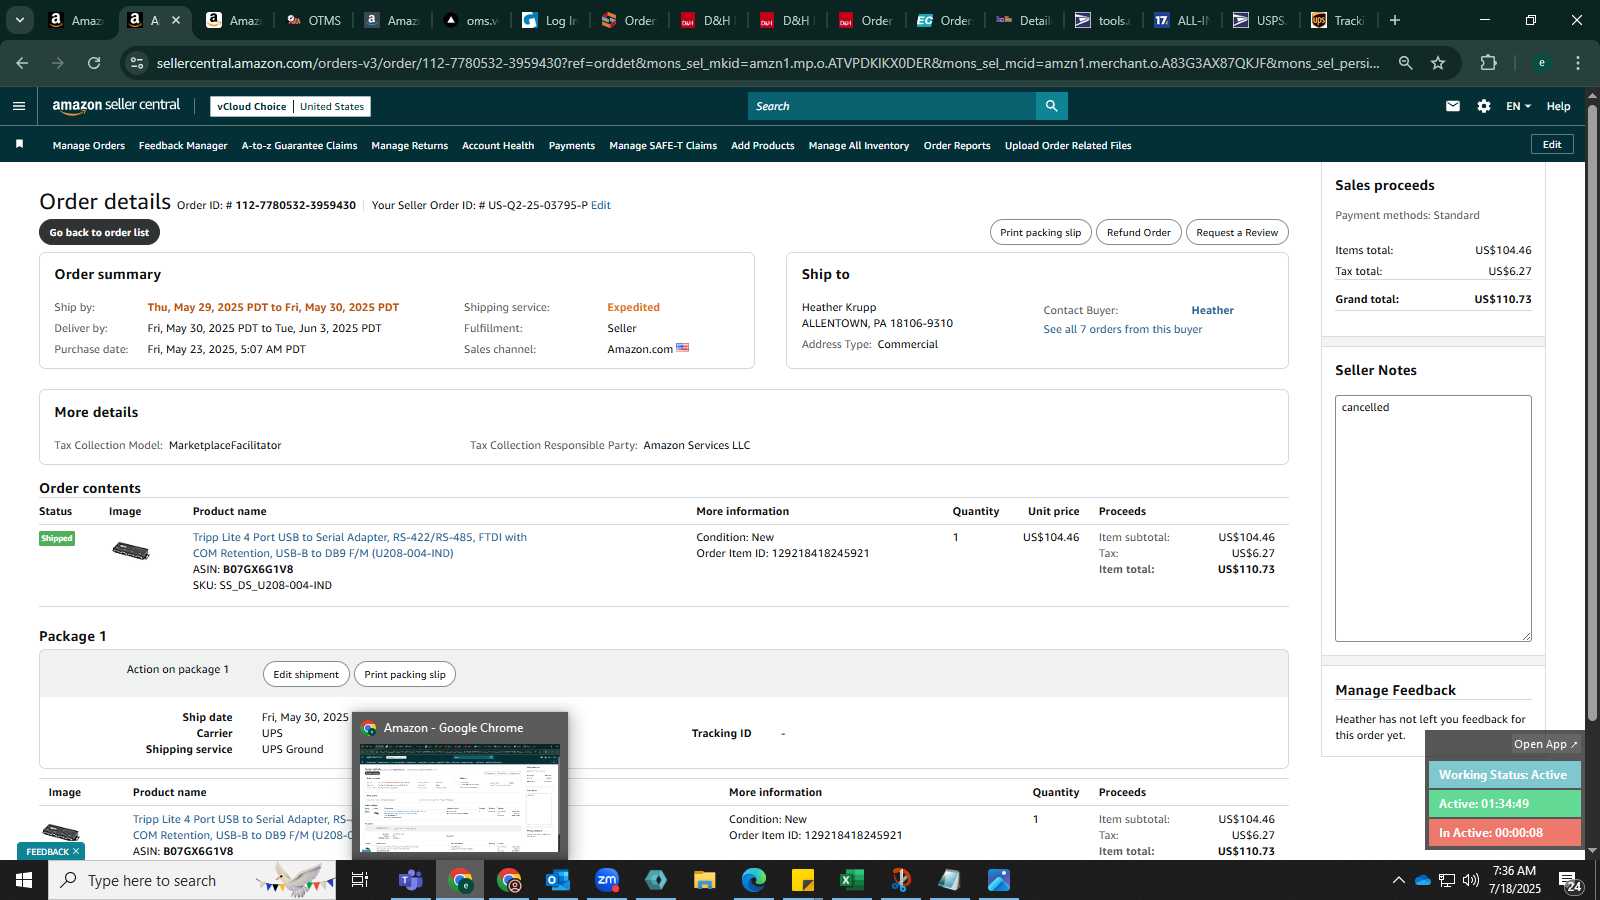This screenshot has height=900, width=1600.
Task: Click the top Print packing slip button
Action: coord(1040,232)
